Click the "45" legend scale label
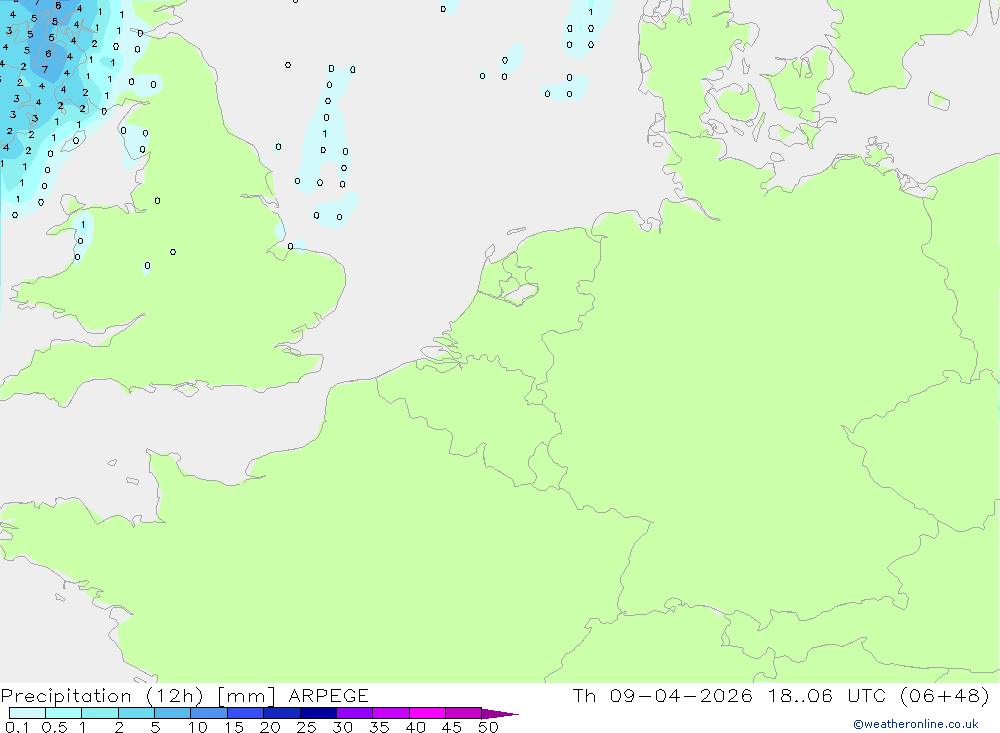This screenshot has height=733, width=1000. 452,727
